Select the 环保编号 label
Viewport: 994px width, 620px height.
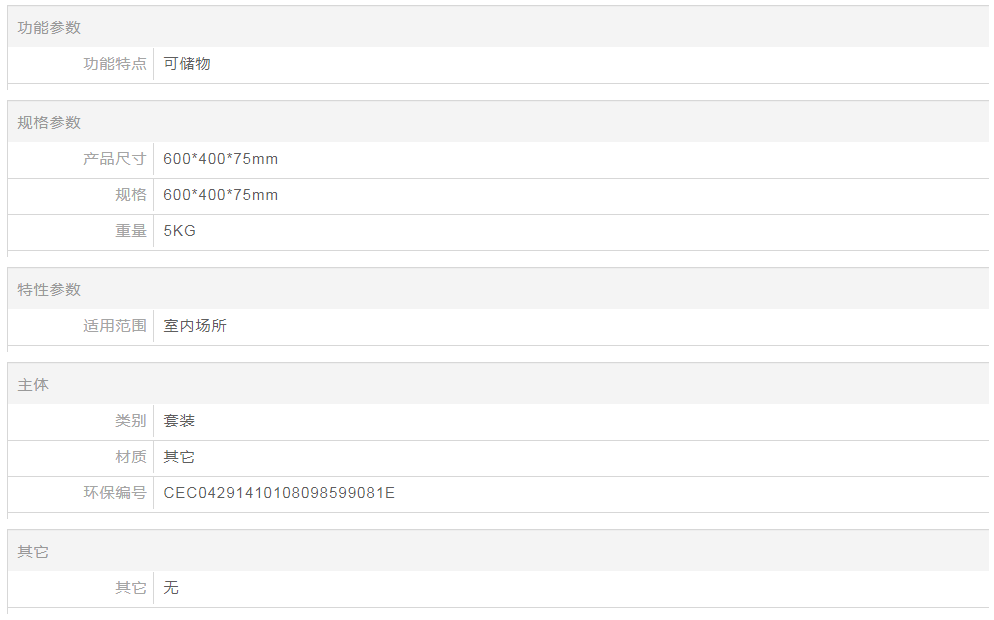point(115,493)
